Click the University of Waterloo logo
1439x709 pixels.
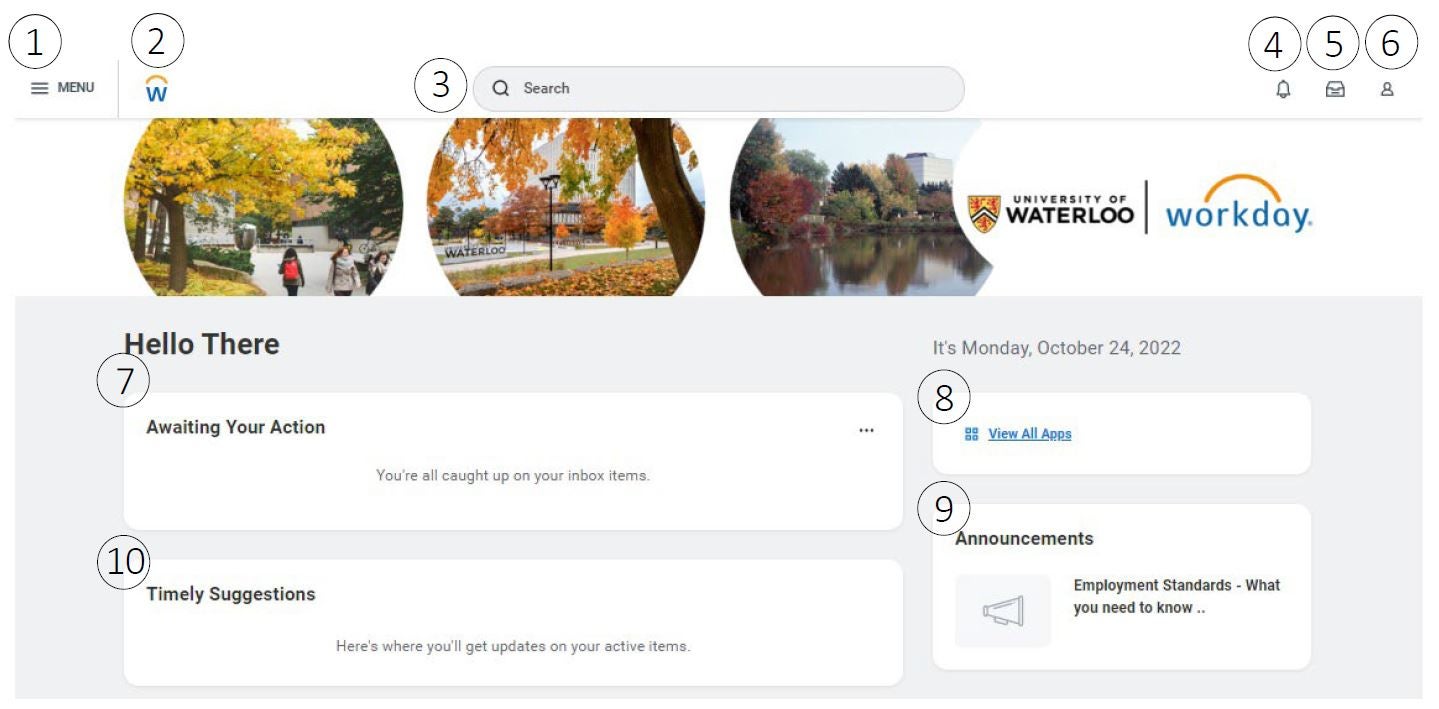(1051, 208)
